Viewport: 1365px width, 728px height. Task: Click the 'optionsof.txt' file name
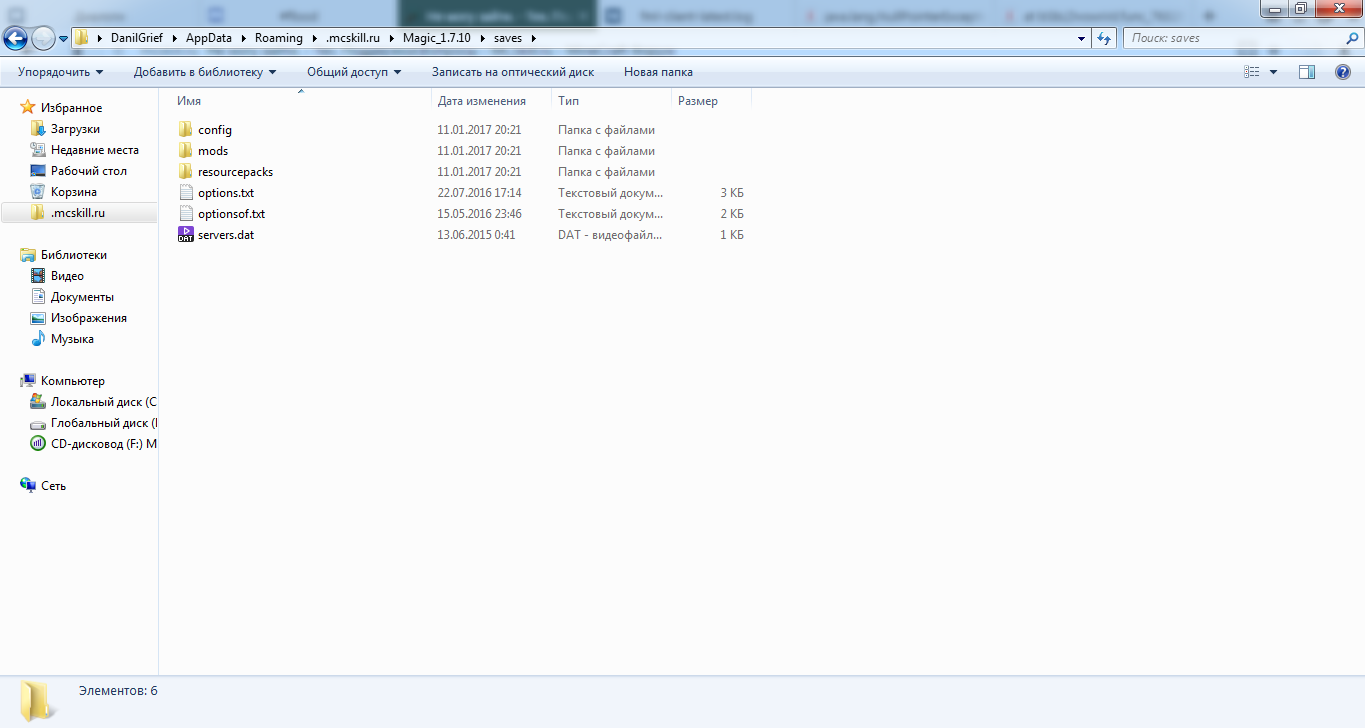(231, 214)
